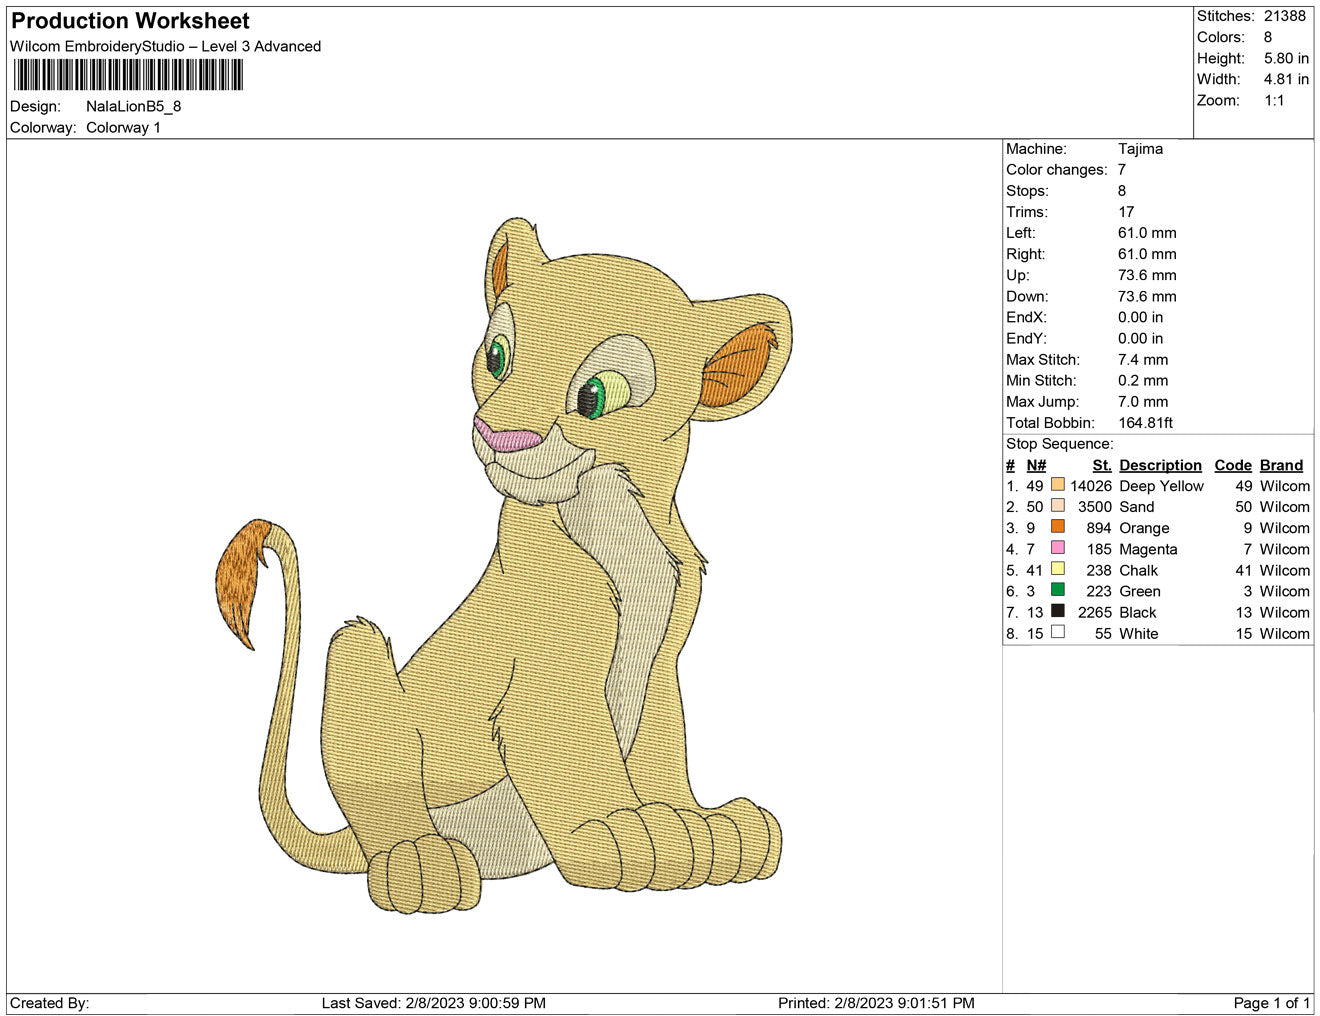Click the Machine value Tajima
1320x1016 pixels.
point(1142,148)
